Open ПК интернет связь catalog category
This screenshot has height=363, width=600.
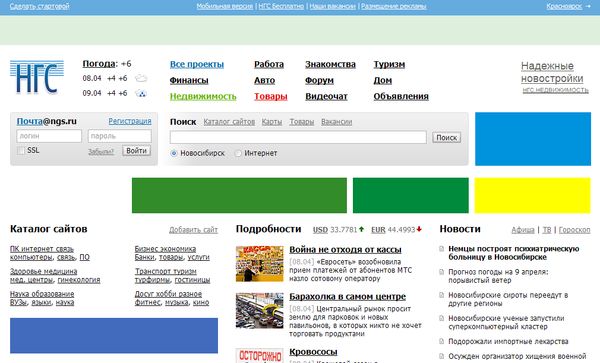click(x=42, y=249)
